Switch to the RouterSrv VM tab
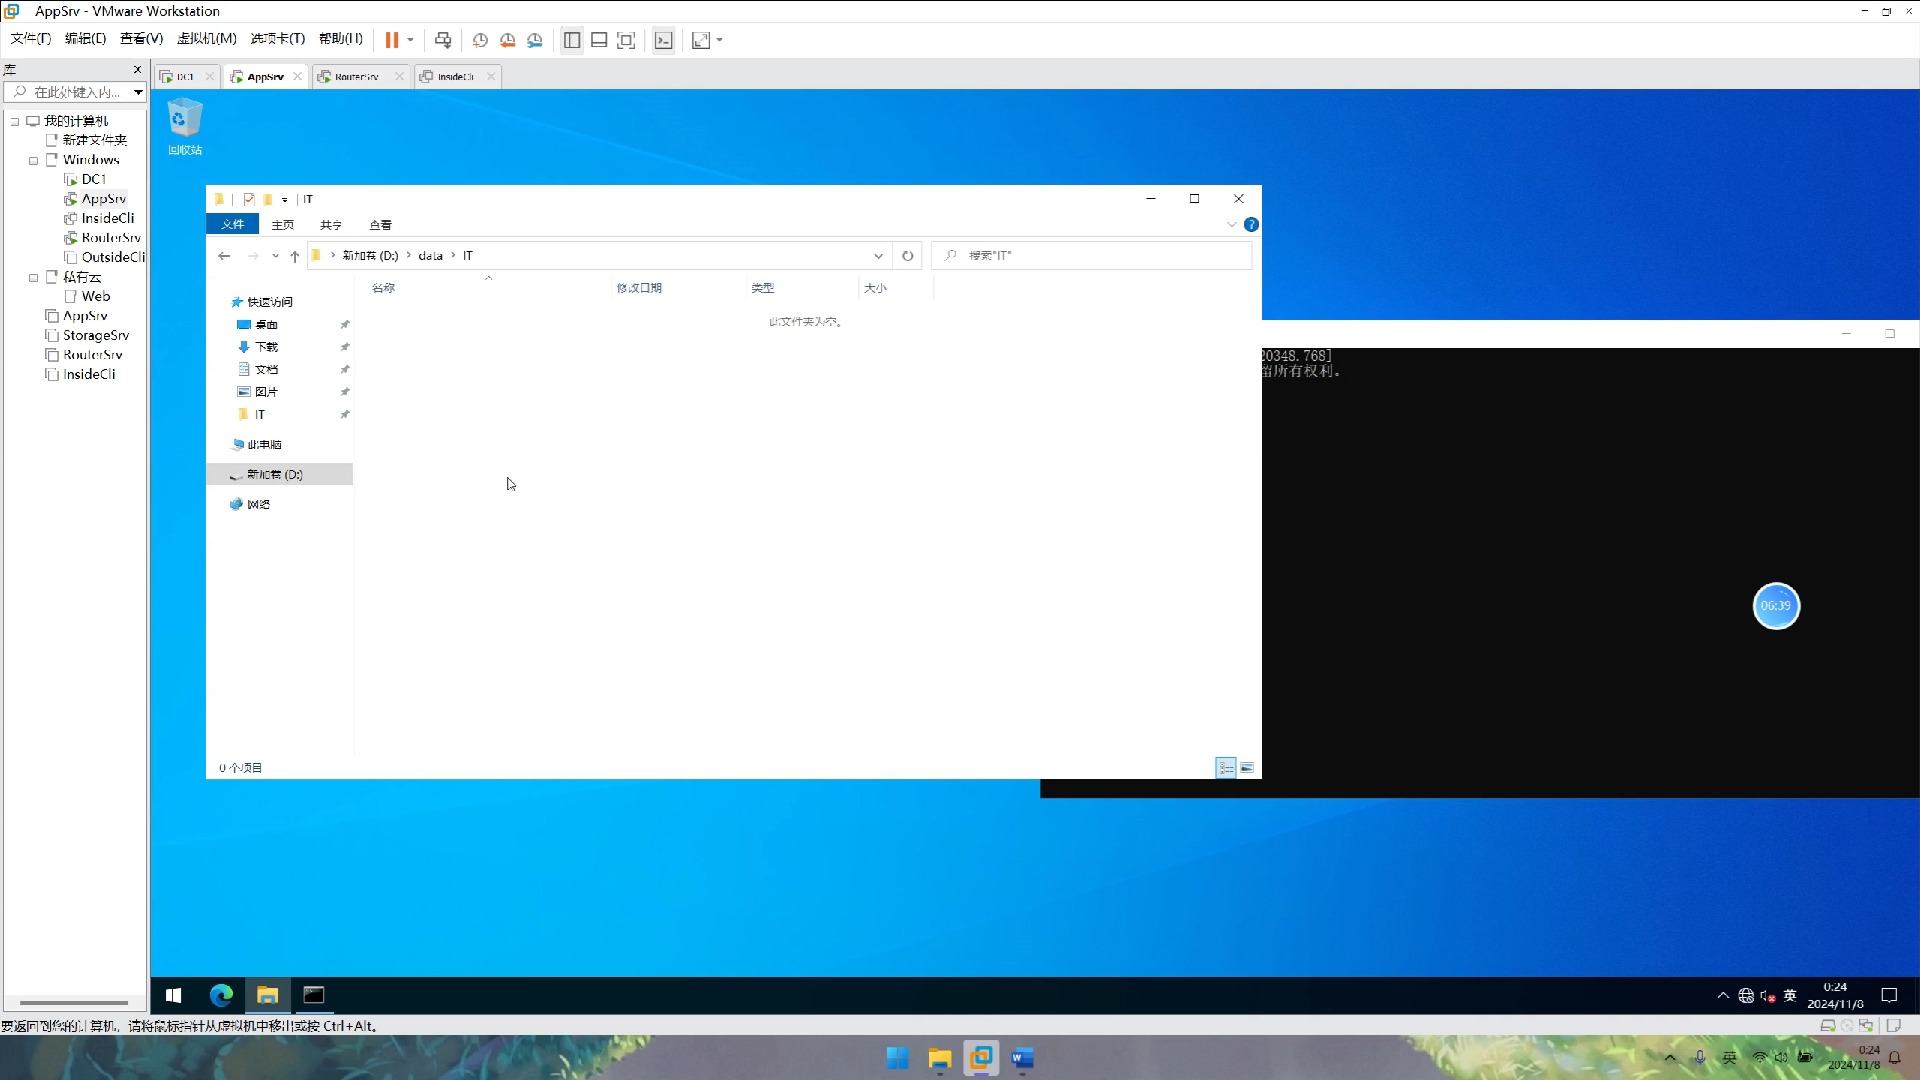 click(356, 76)
